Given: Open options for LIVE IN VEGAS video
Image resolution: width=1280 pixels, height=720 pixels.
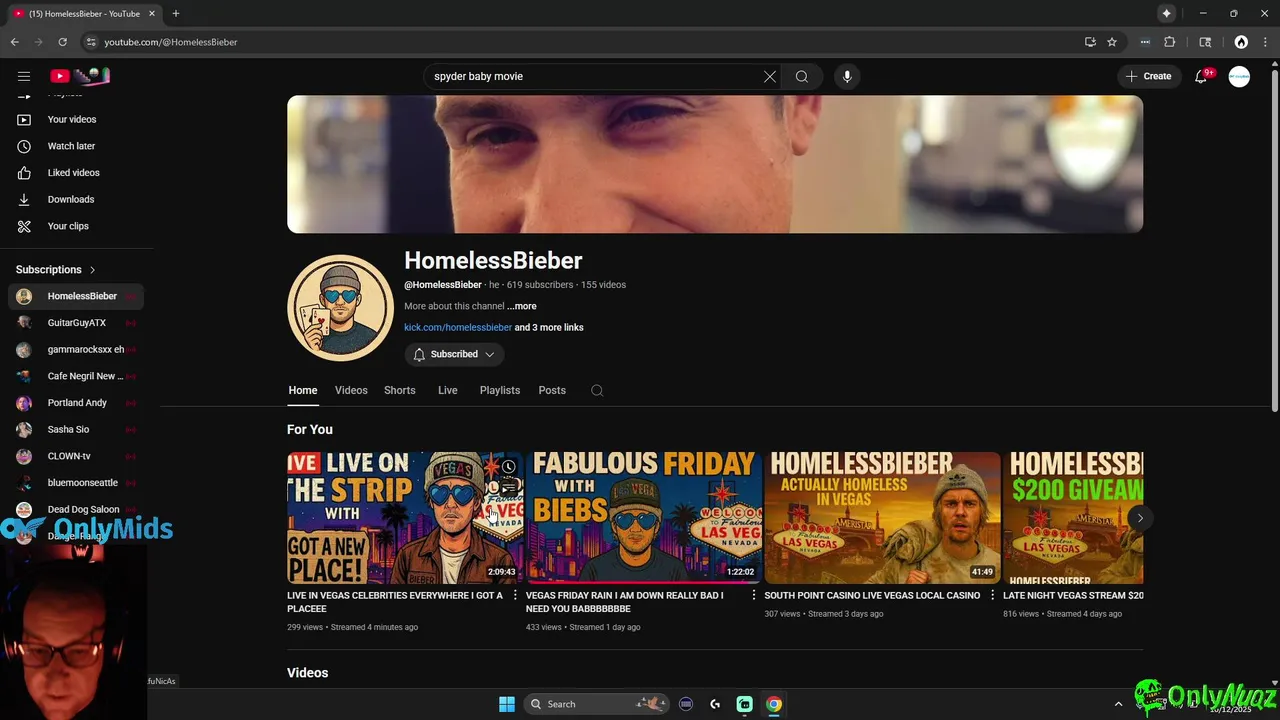Looking at the screenshot, I should pos(516,595).
